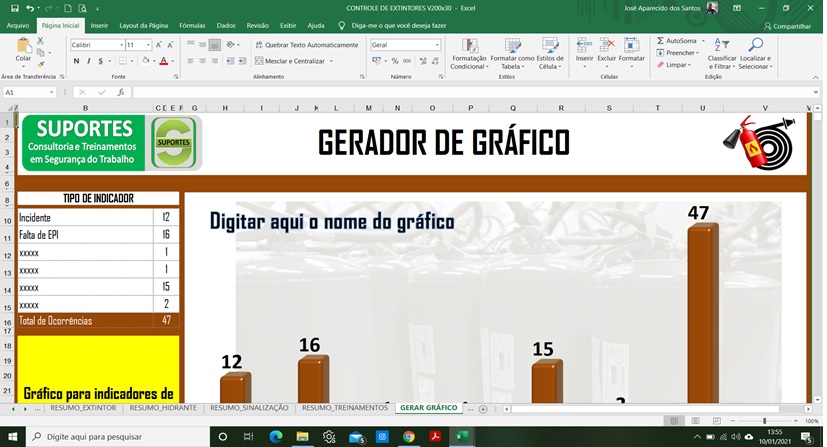The image size is (827, 447).
Task: Toggle align top
Action: point(191,45)
